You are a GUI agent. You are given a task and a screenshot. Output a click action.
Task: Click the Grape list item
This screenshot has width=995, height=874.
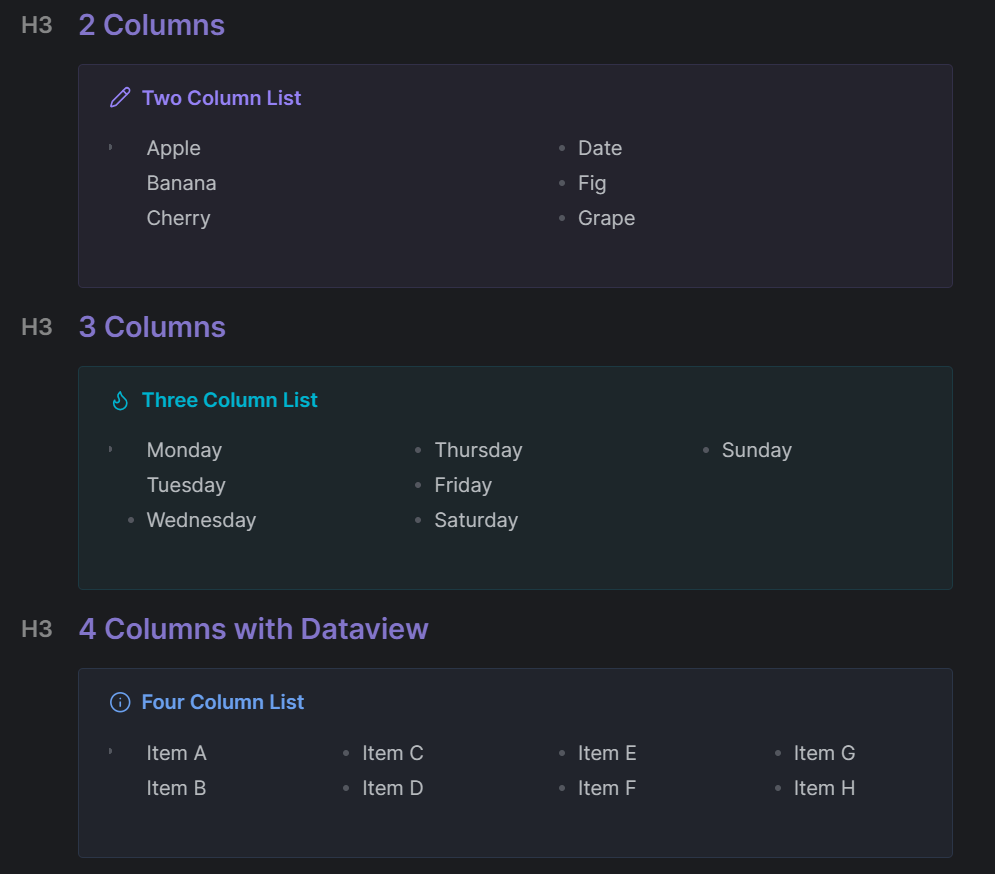[606, 218]
